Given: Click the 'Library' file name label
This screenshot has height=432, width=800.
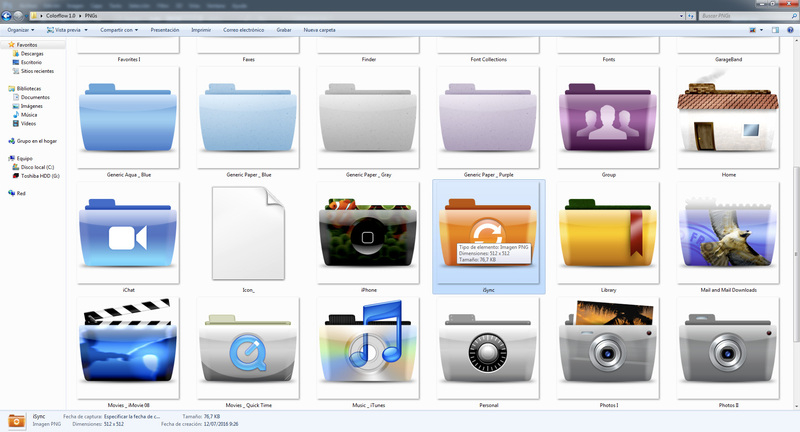Looking at the screenshot, I should click(608, 290).
